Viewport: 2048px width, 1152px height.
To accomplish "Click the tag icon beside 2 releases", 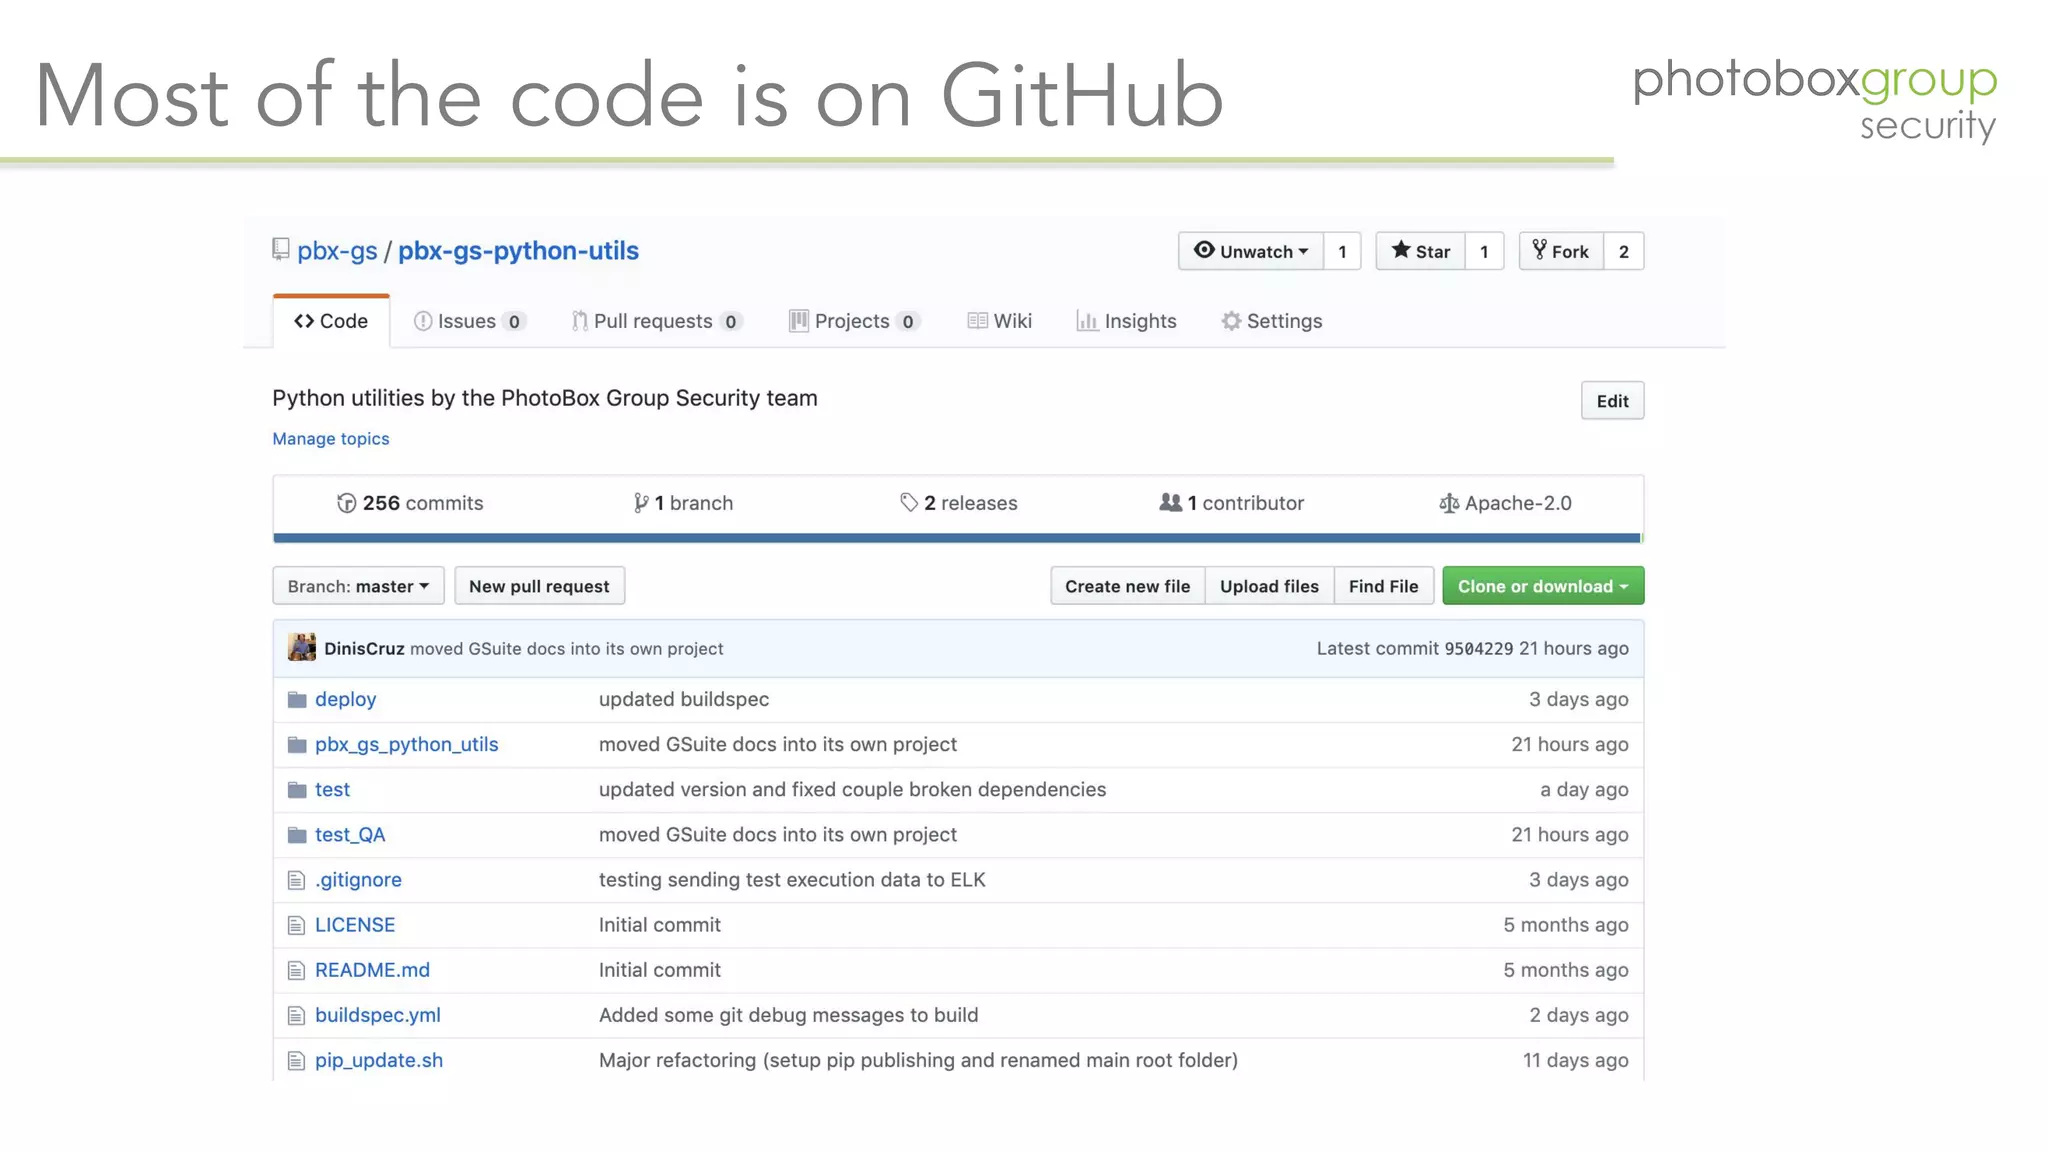I will (x=909, y=503).
